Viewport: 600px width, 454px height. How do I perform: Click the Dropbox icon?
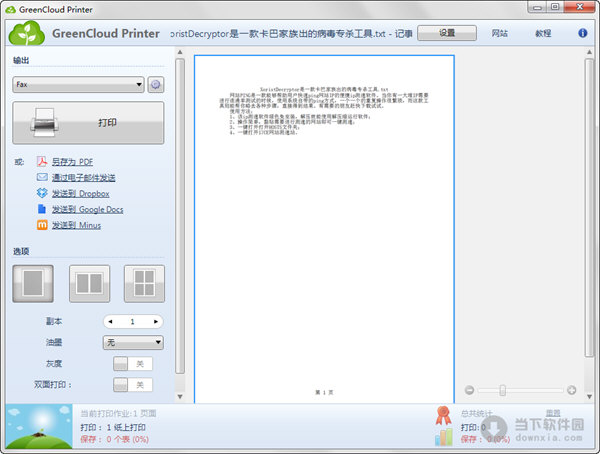click(x=42, y=193)
